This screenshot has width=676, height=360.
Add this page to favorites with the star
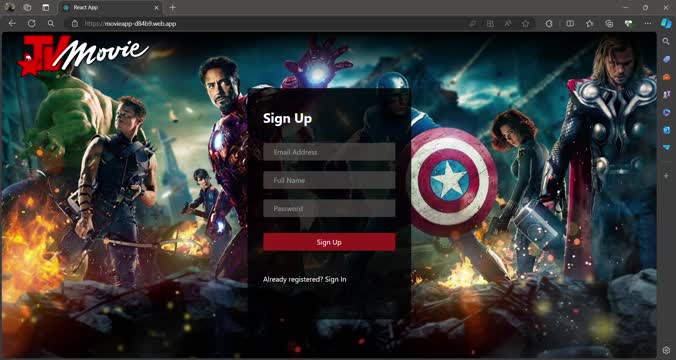(x=526, y=24)
